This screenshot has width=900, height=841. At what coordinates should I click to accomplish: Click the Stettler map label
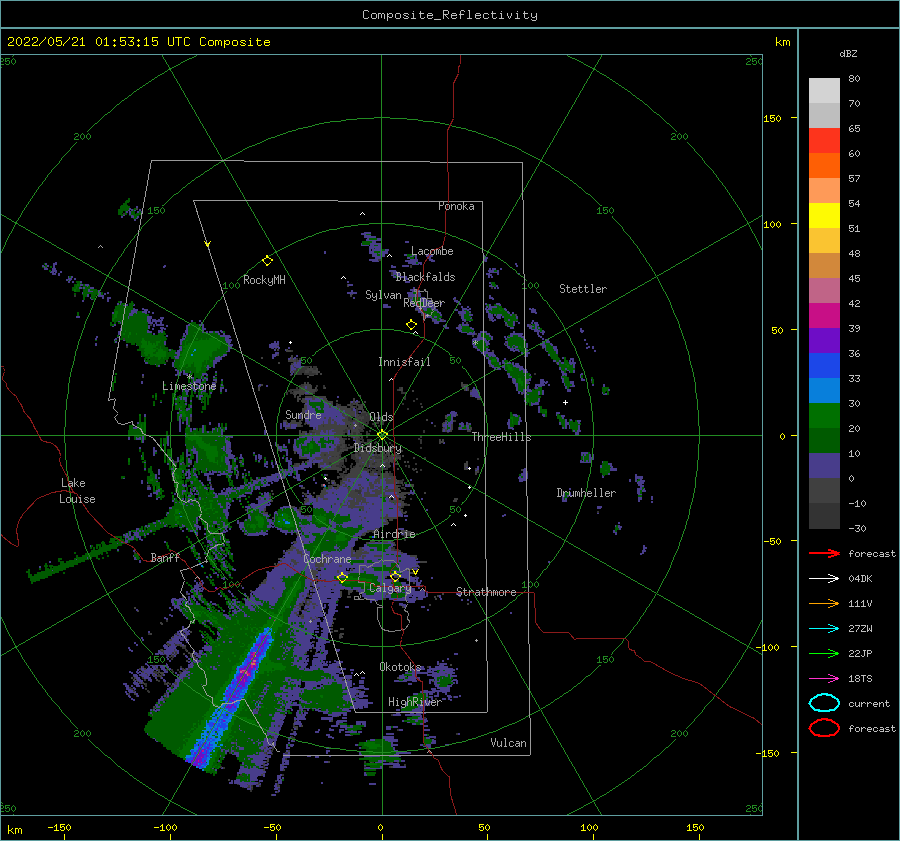click(583, 289)
